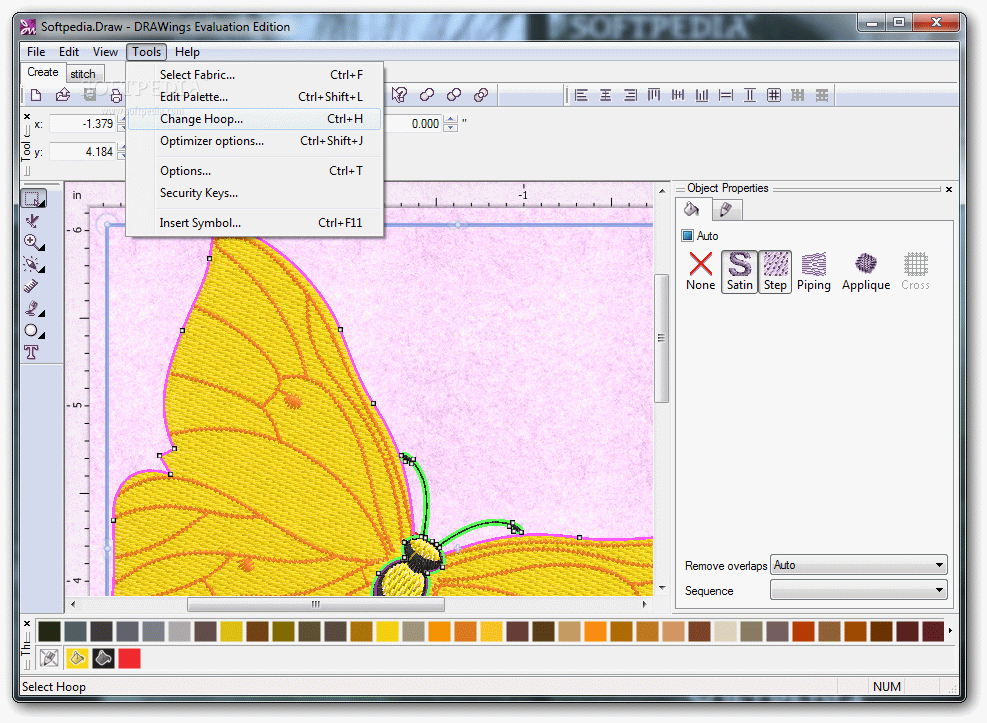Pick the ruler measure tool
The image size is (987, 723).
point(31,286)
